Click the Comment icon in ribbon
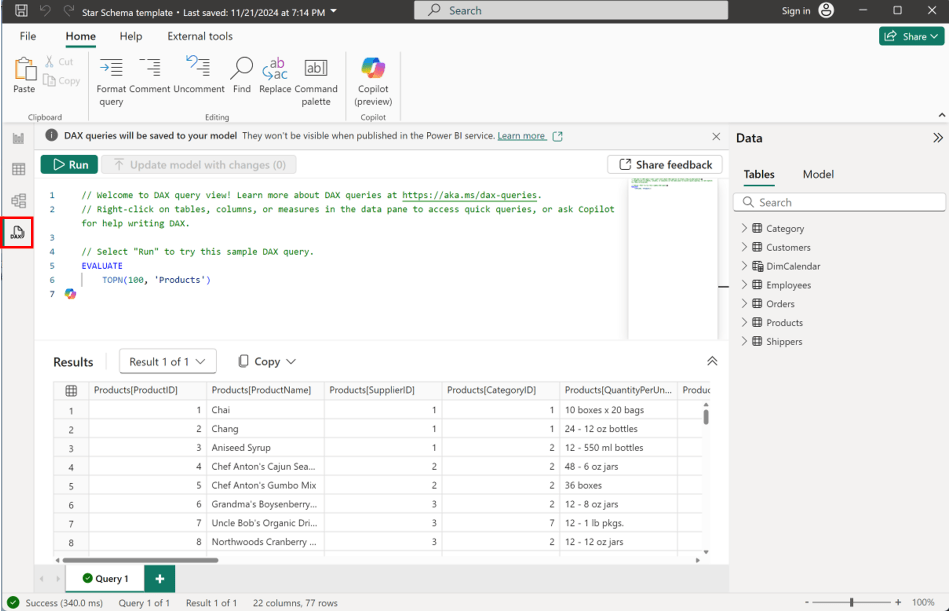This screenshot has height=615, width=951. pos(149,69)
